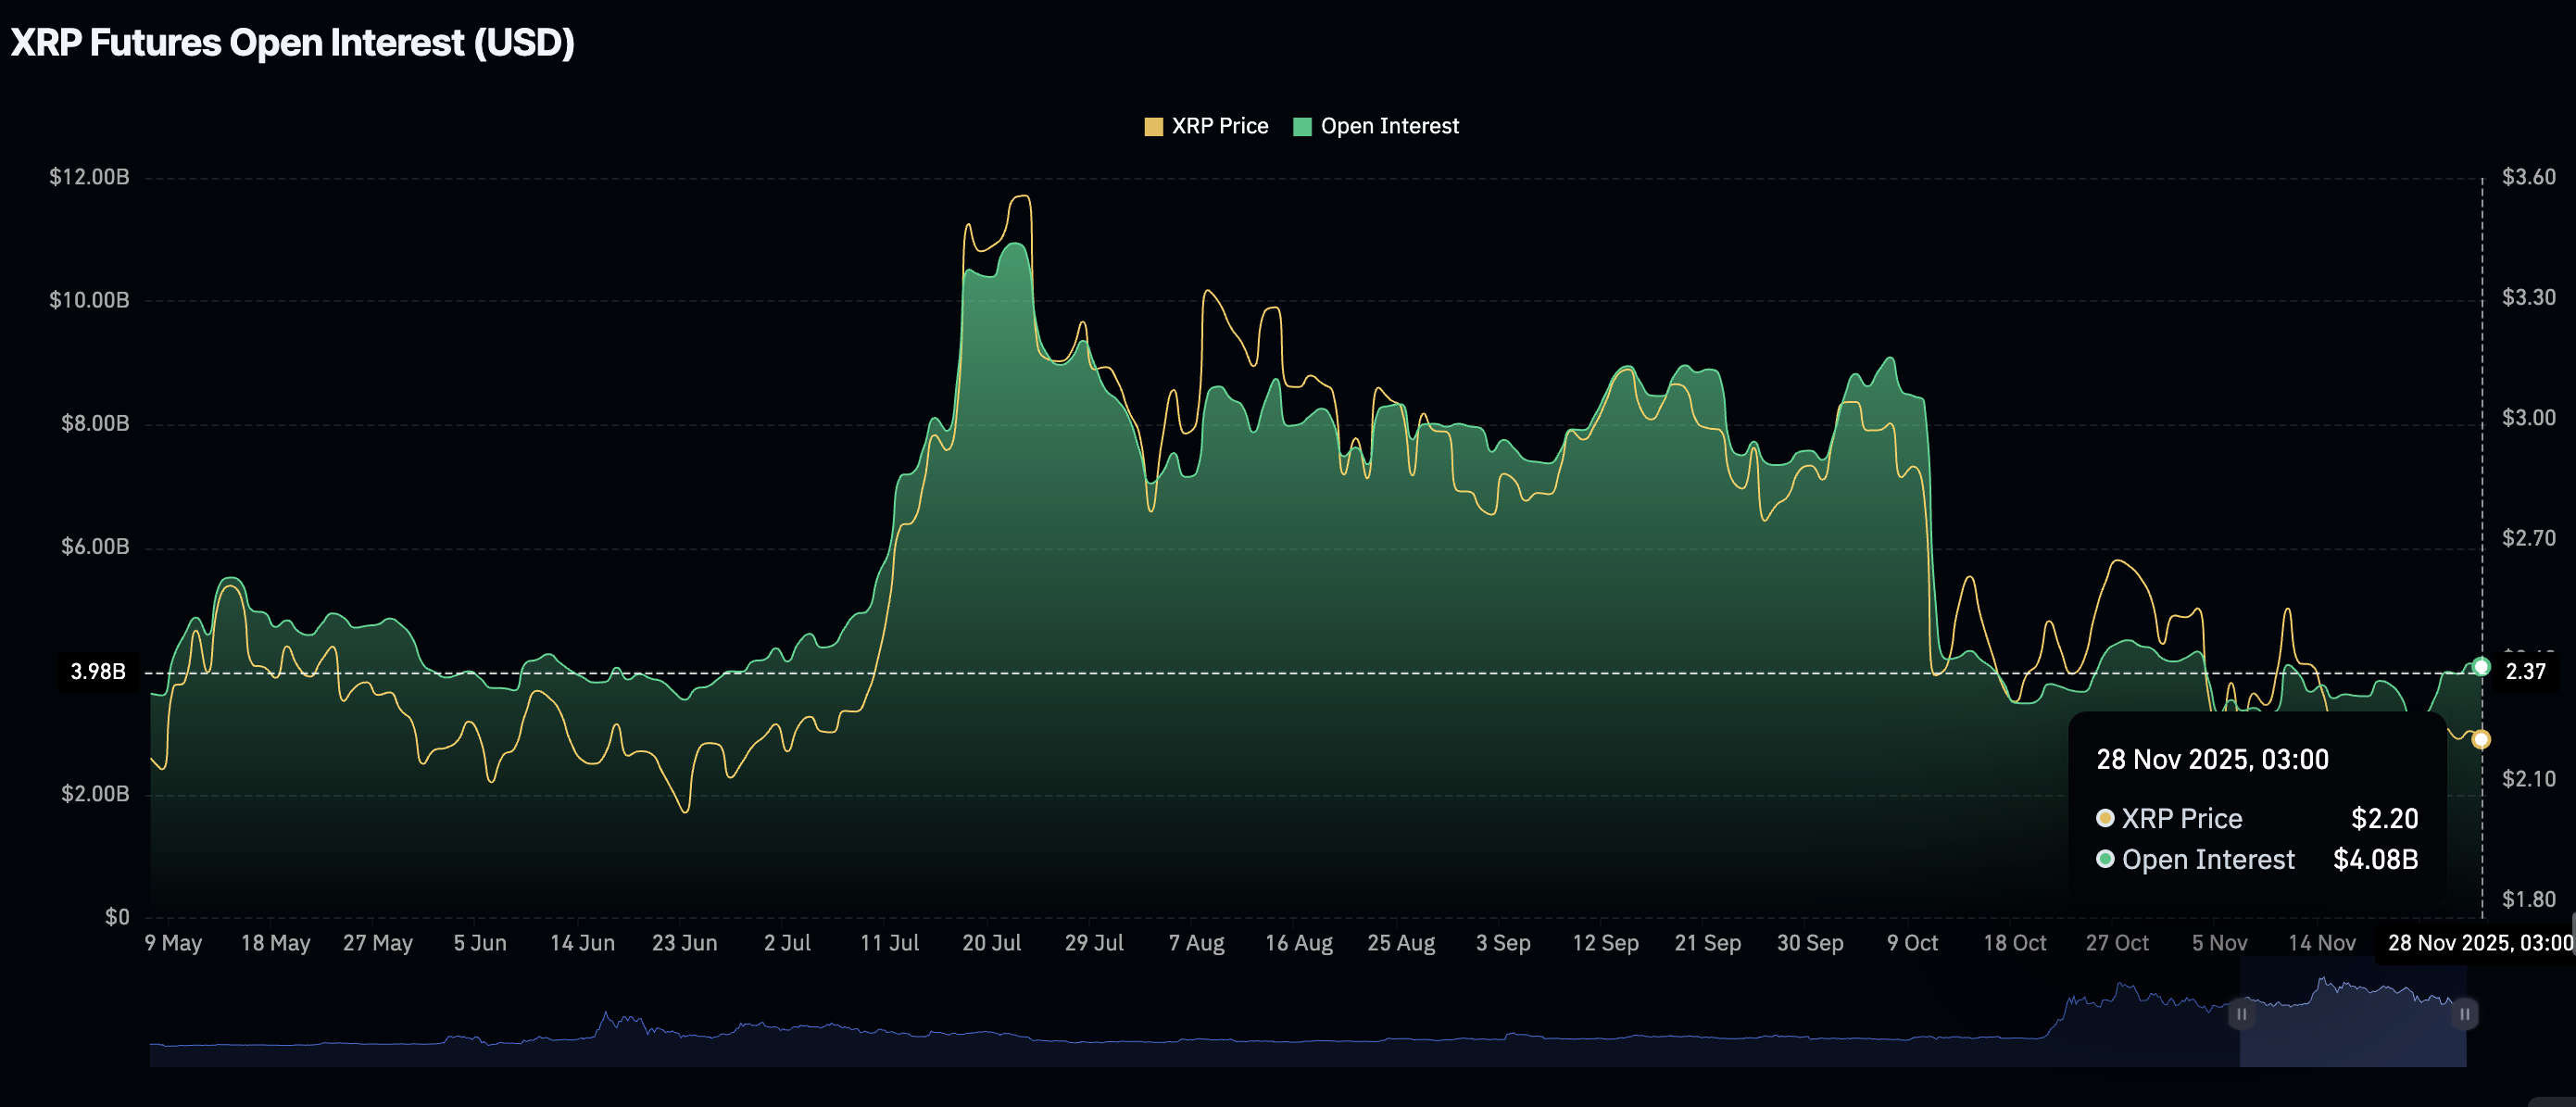The height and width of the screenshot is (1107, 2576).
Task: Click green Open Interest endpoint marker dot
Action: click(x=2481, y=667)
